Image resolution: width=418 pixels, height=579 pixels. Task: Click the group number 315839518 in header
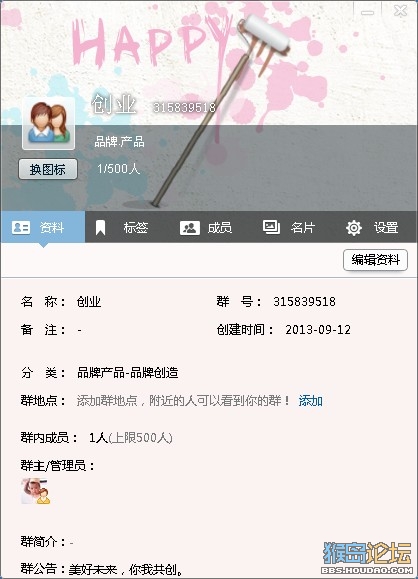coord(184,107)
